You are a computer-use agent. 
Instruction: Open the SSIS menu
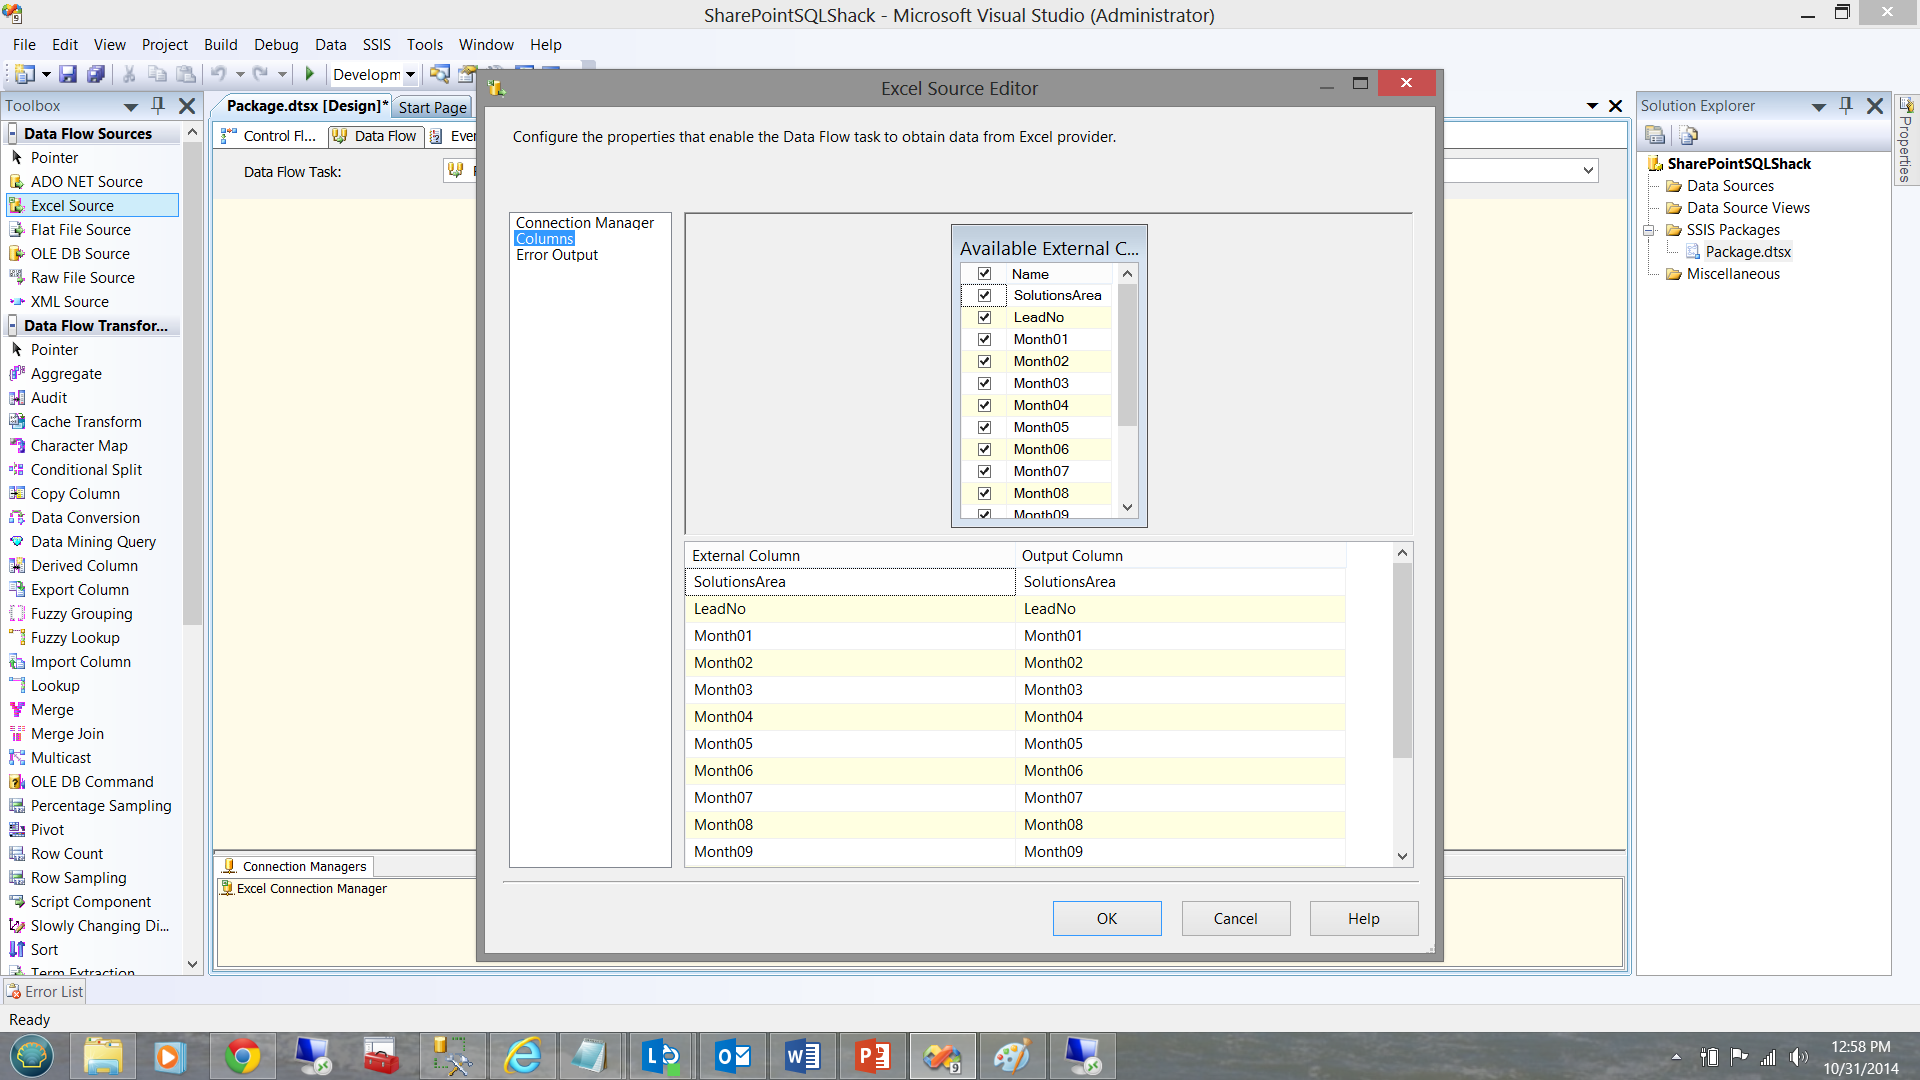point(376,45)
